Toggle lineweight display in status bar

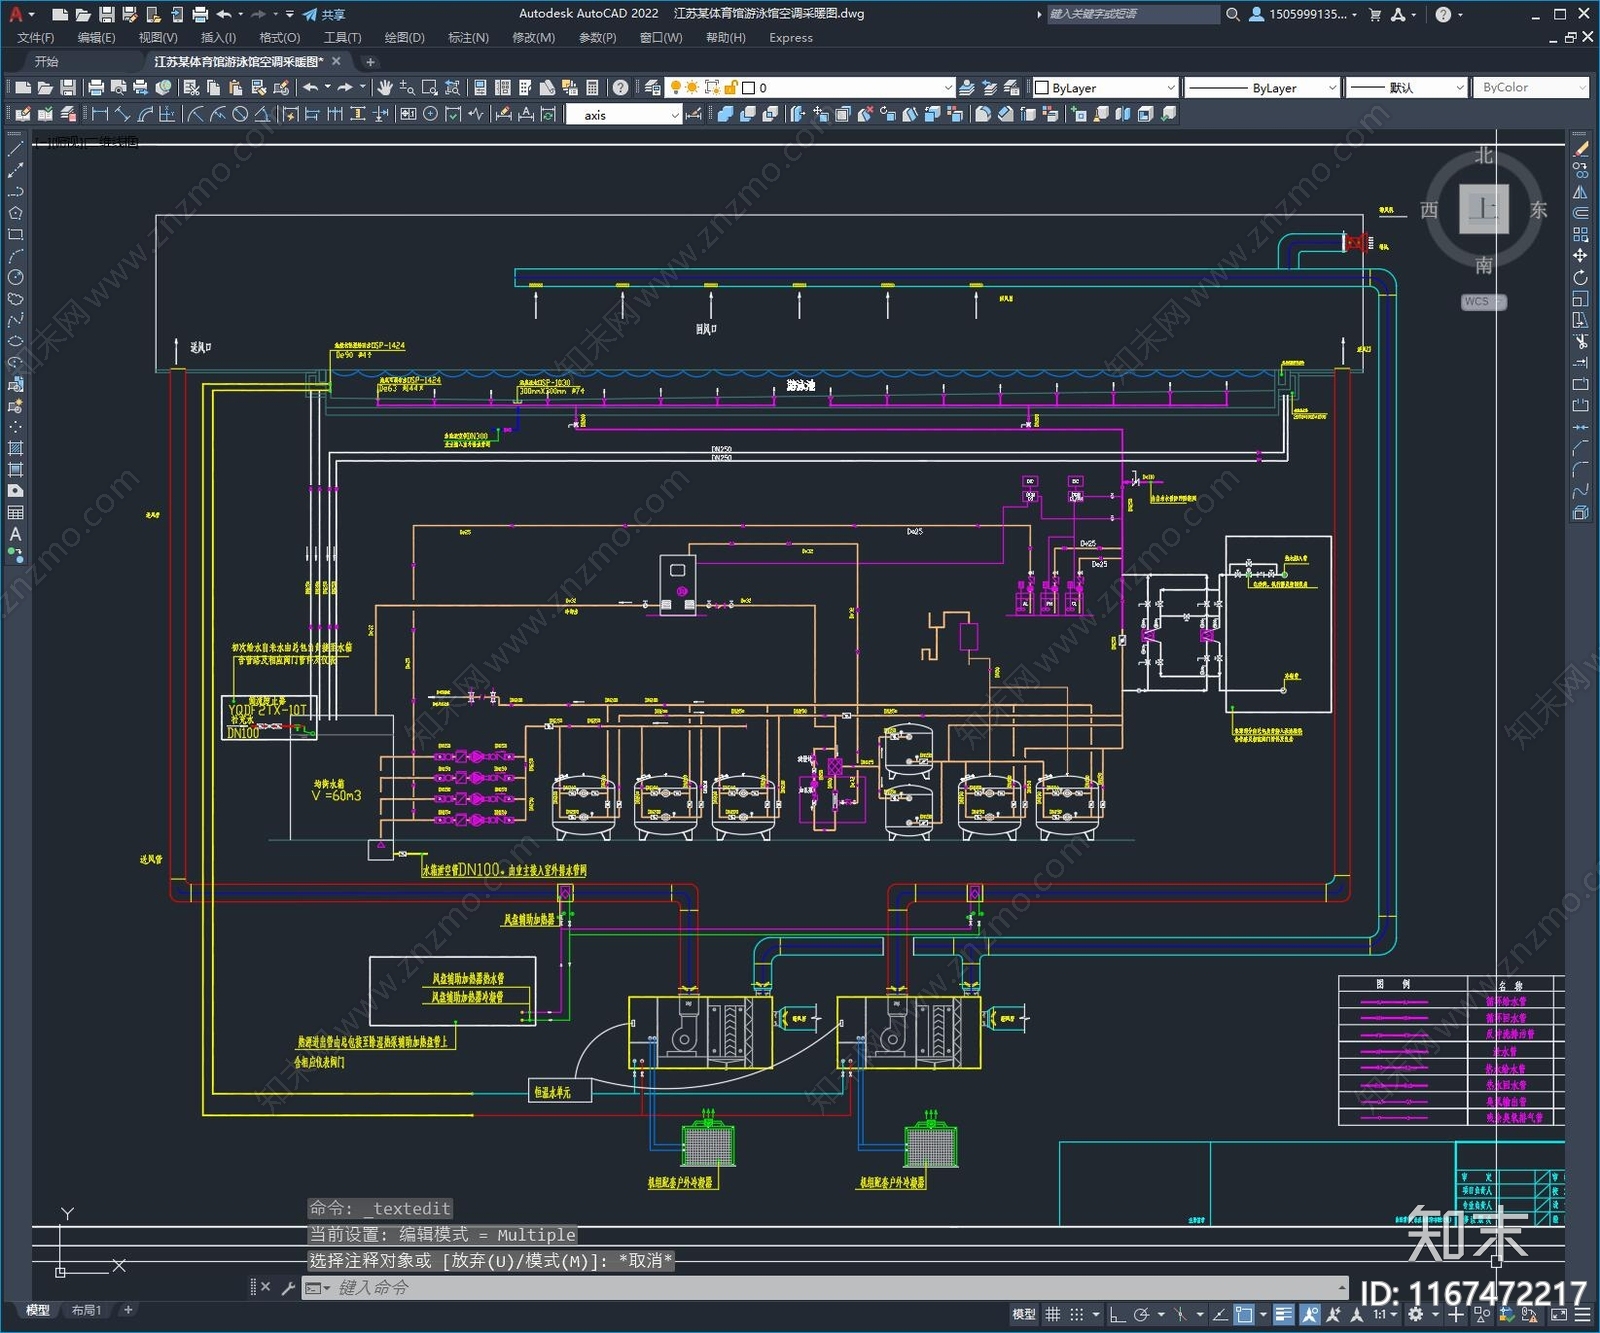[x=1284, y=1315]
